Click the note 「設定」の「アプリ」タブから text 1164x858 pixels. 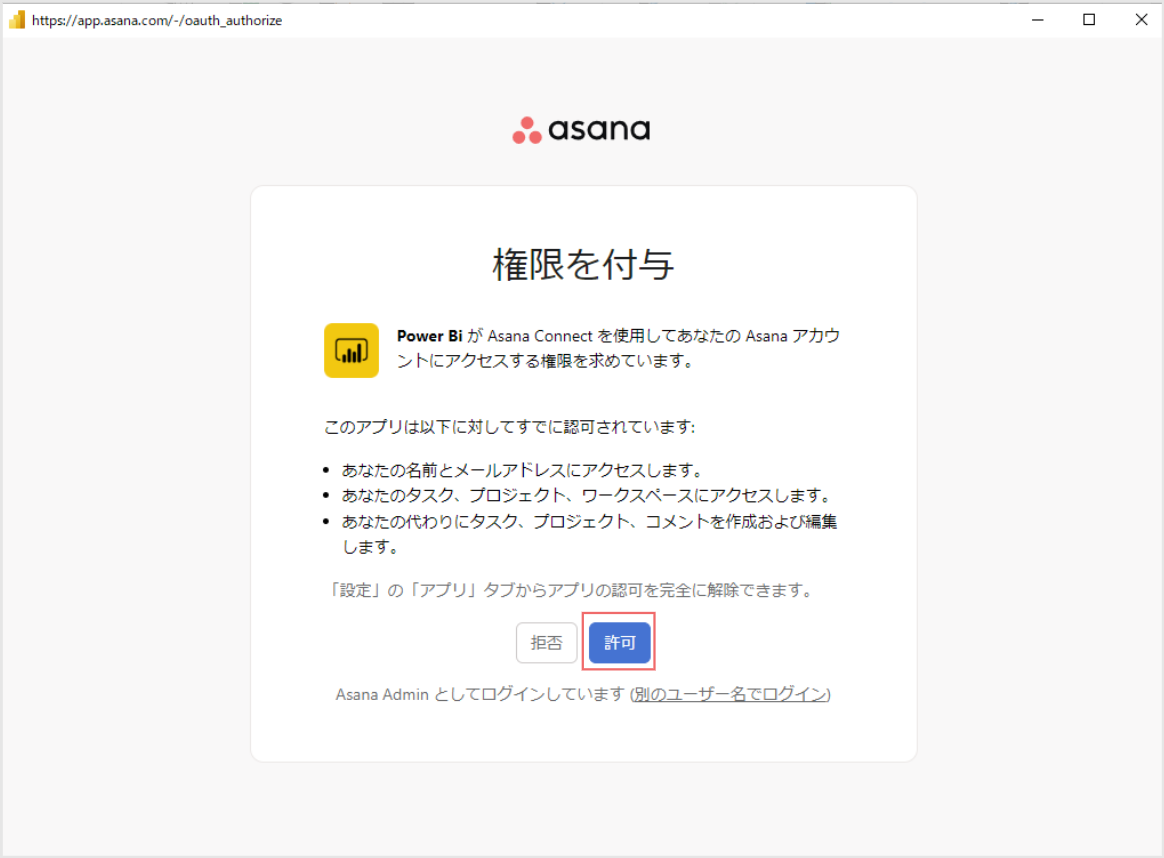[x=572, y=590]
